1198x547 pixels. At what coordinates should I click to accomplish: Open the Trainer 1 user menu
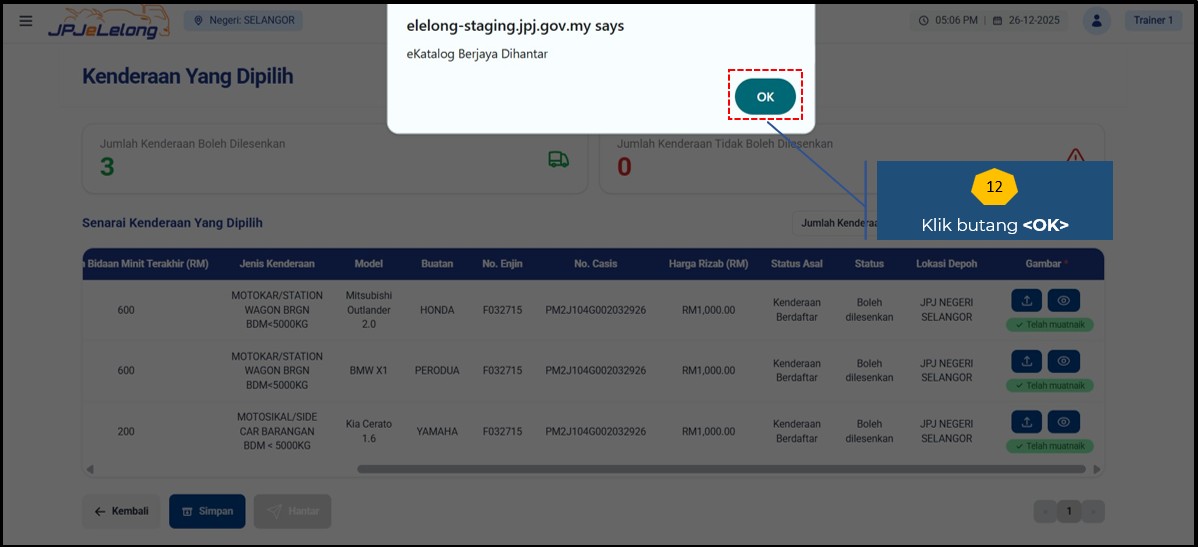pyautogui.click(x=1153, y=21)
